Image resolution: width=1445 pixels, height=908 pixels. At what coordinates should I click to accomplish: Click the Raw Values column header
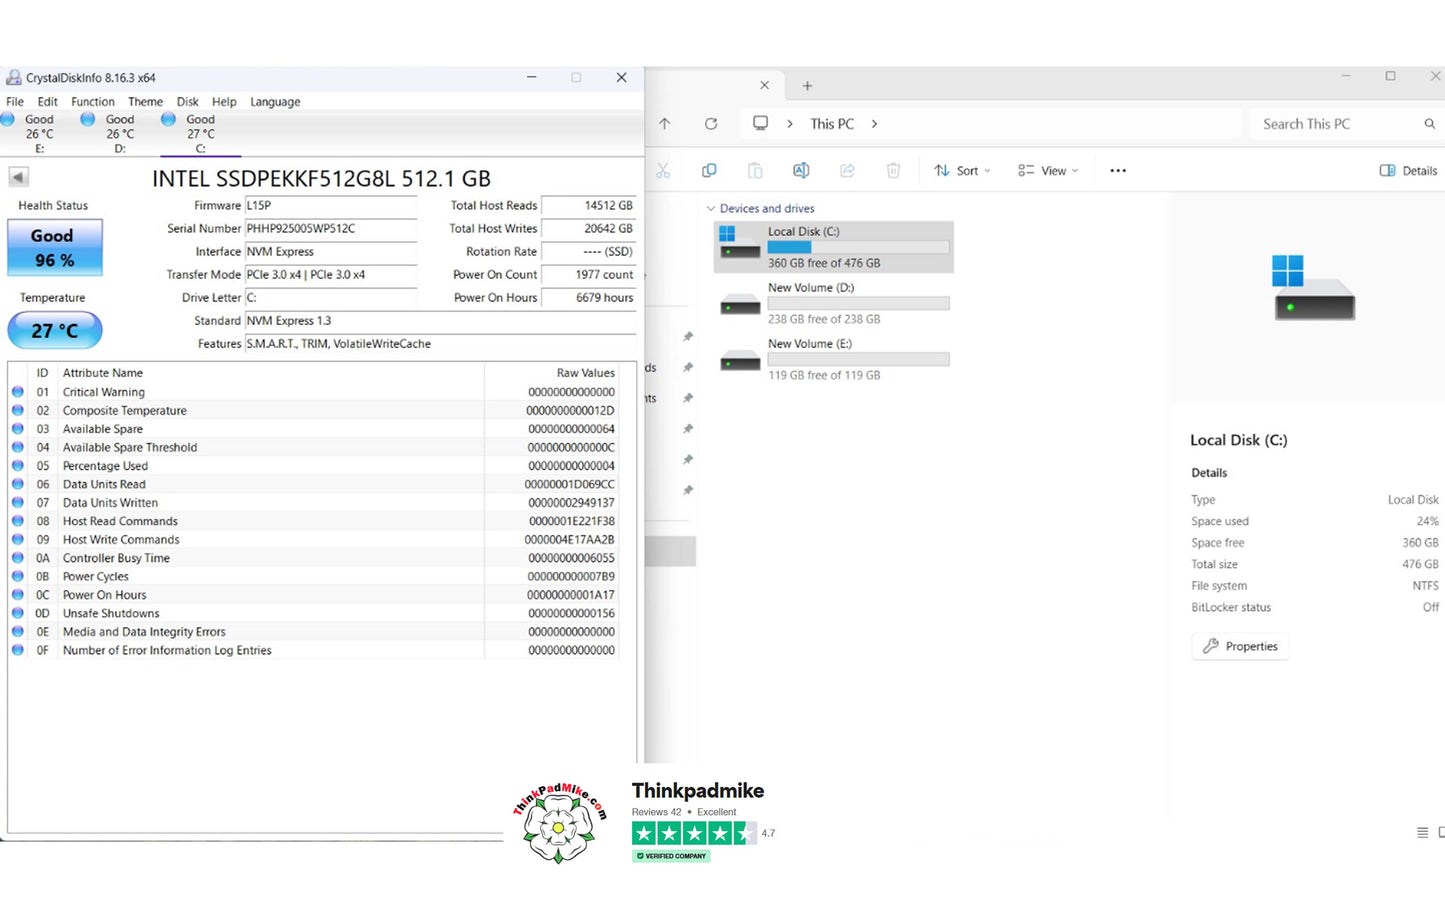coord(551,373)
